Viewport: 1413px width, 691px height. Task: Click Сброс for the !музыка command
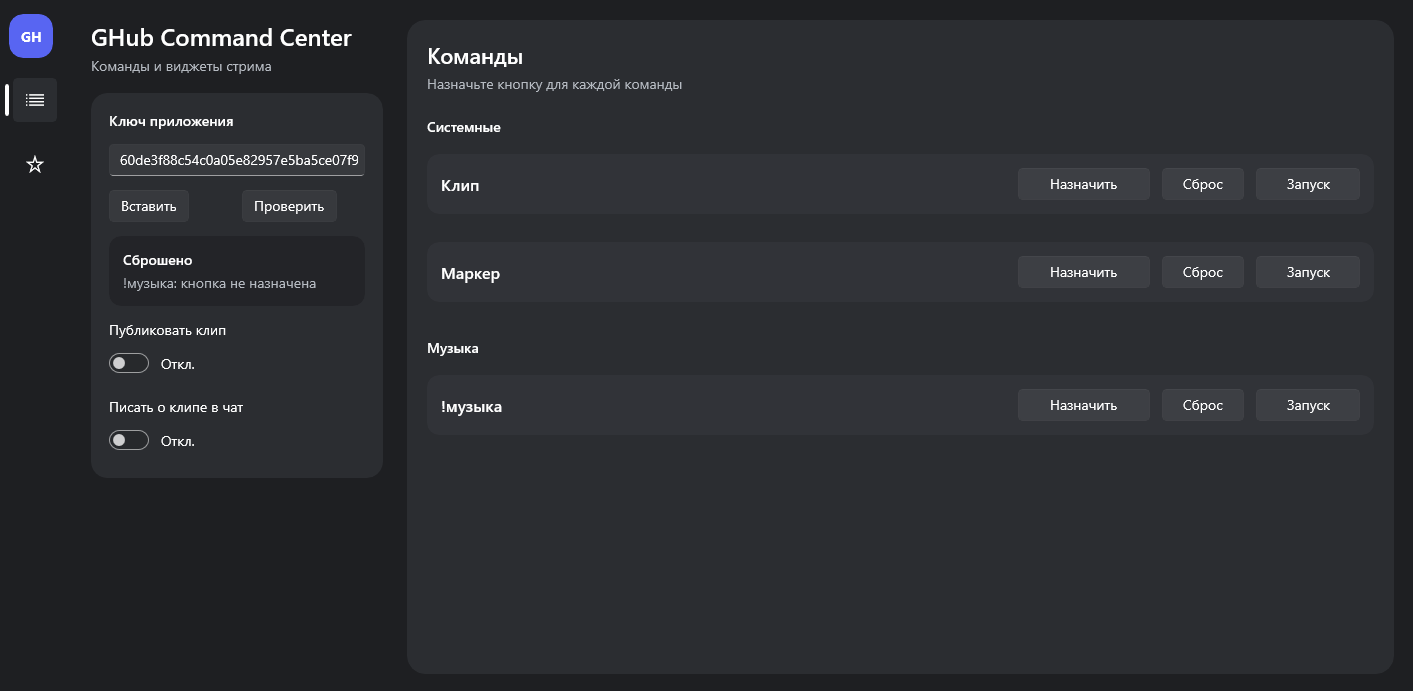point(1203,405)
